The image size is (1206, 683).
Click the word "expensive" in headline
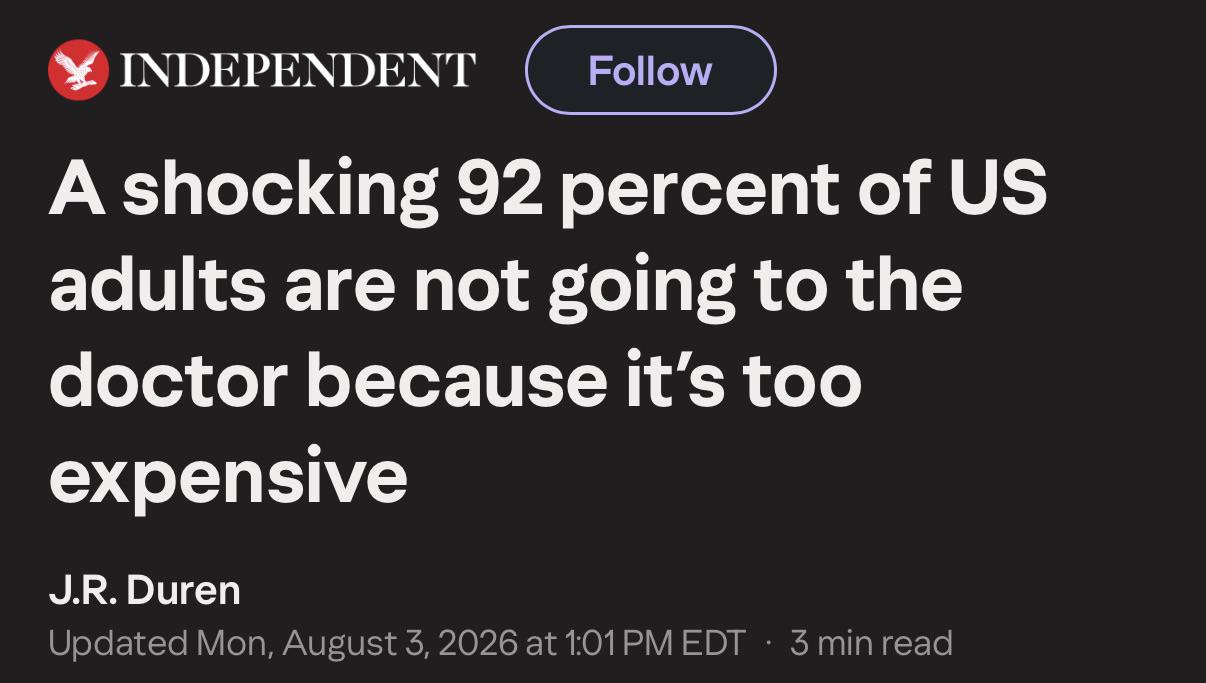tap(228, 479)
